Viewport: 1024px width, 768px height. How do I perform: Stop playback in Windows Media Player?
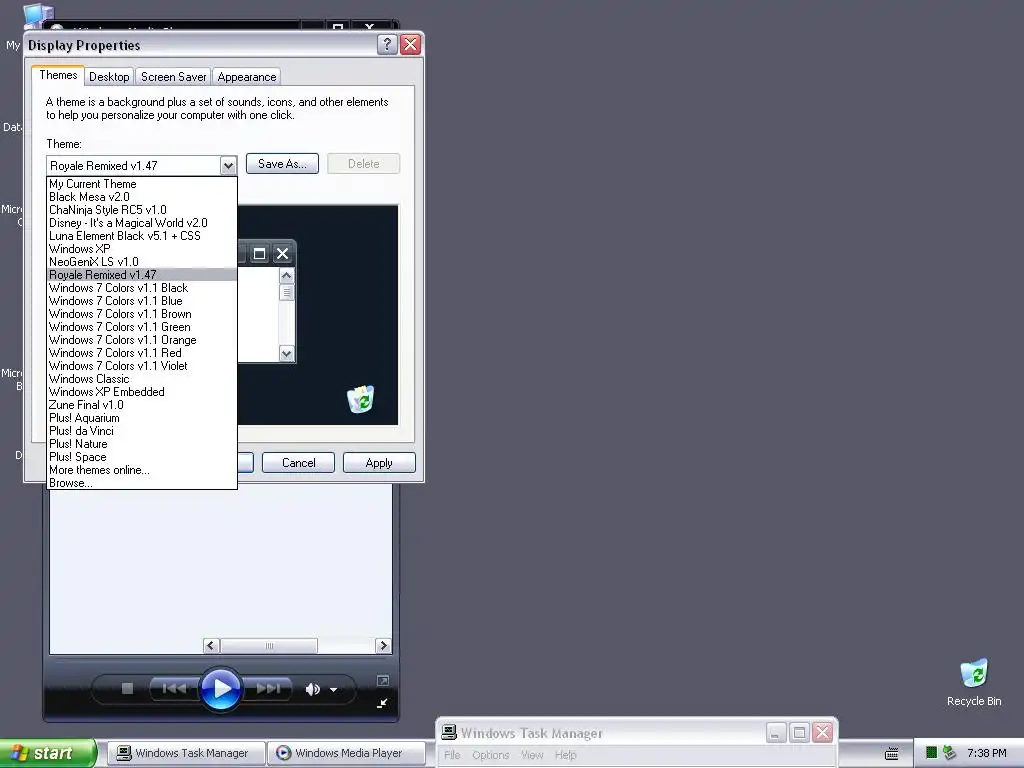point(127,688)
